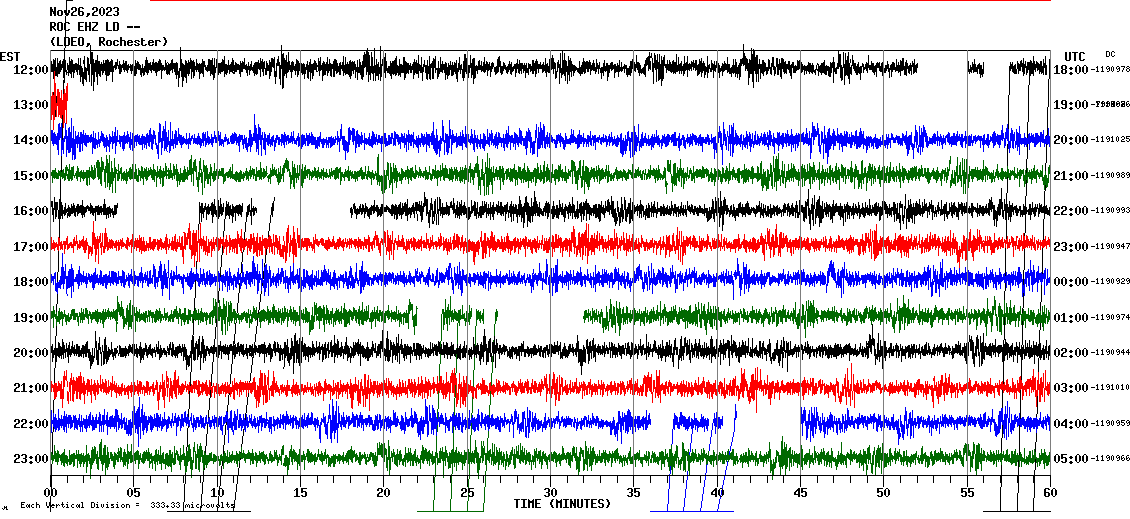
Task: Click the Each Vertical Division scale note
Action: point(127,505)
